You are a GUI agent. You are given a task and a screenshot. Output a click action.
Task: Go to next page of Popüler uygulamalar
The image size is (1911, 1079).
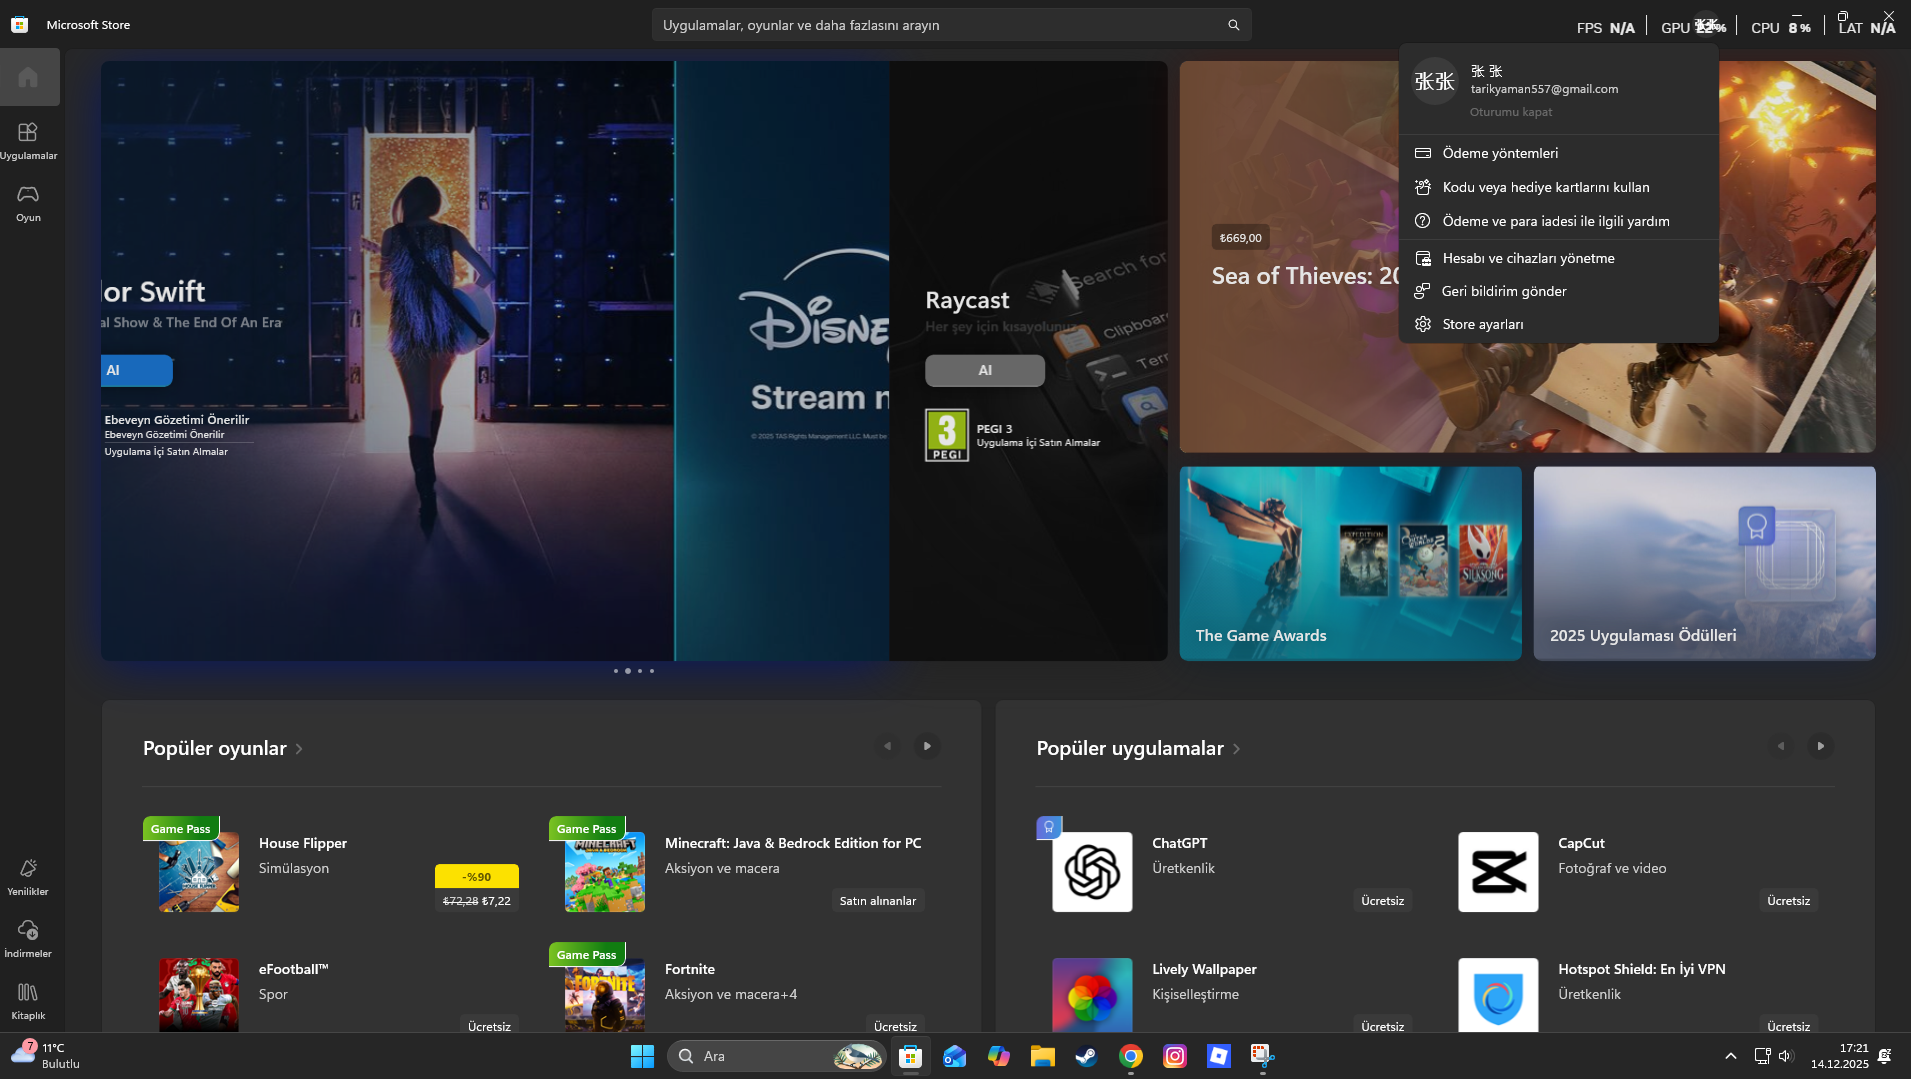pyautogui.click(x=1821, y=746)
